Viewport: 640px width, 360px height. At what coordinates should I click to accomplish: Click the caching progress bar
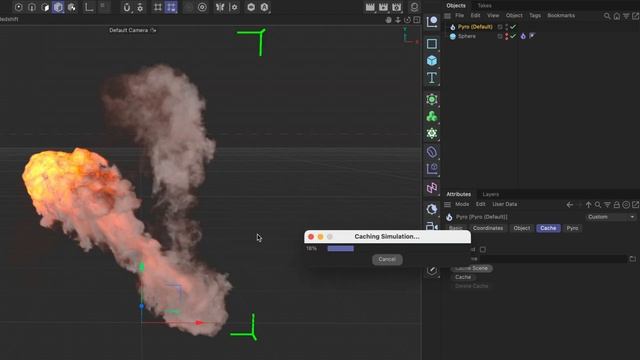point(340,249)
